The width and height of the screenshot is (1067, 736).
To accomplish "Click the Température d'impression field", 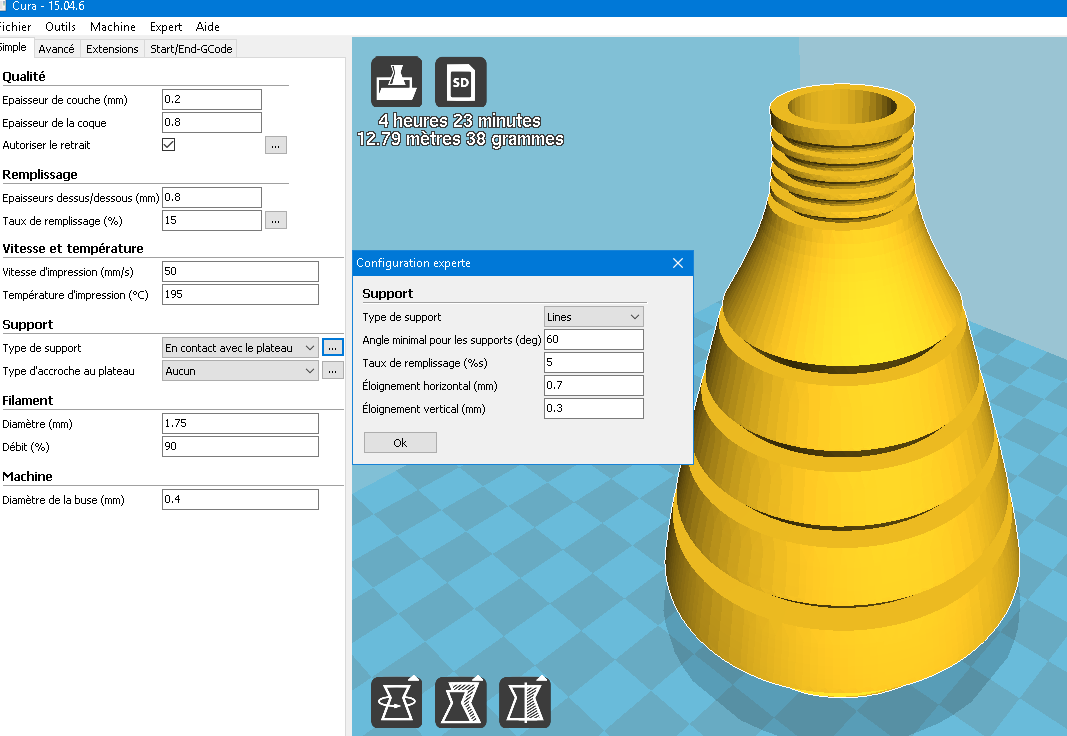I will pyautogui.click(x=240, y=295).
